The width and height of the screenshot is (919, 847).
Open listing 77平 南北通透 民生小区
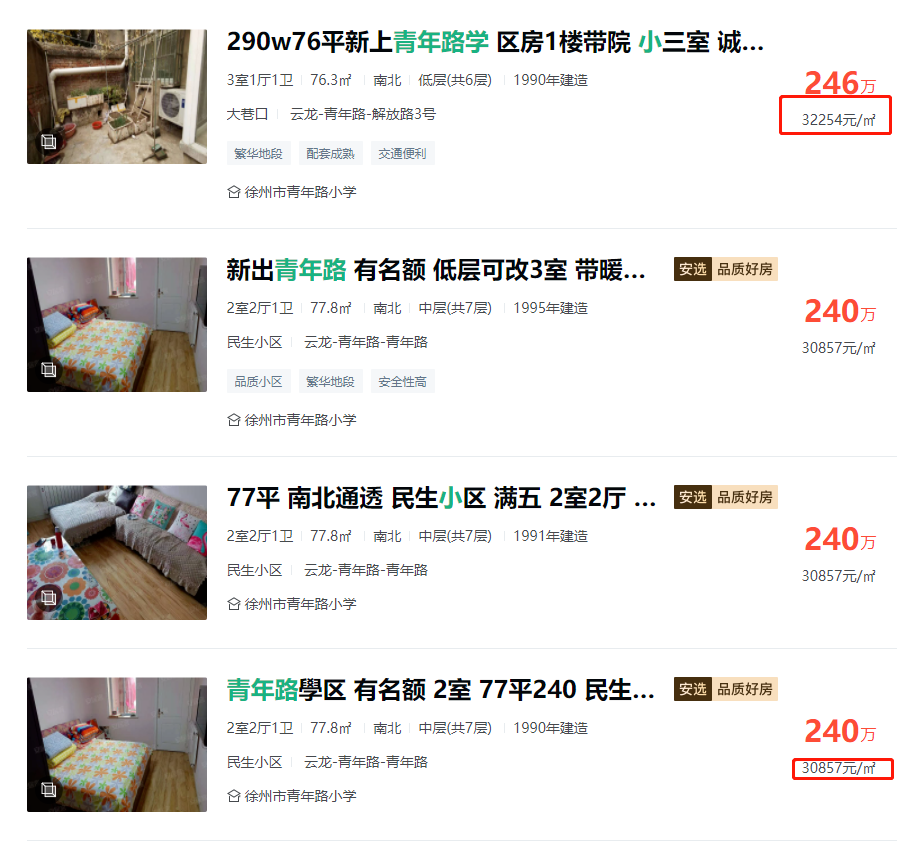coord(441,498)
